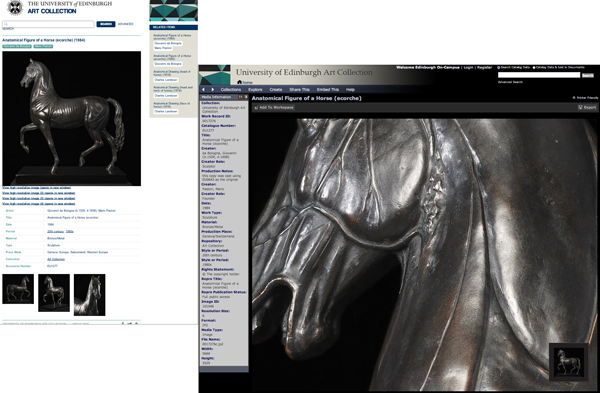Select Catalog Data & text in Documents radio
600x393 pixels.
point(534,68)
